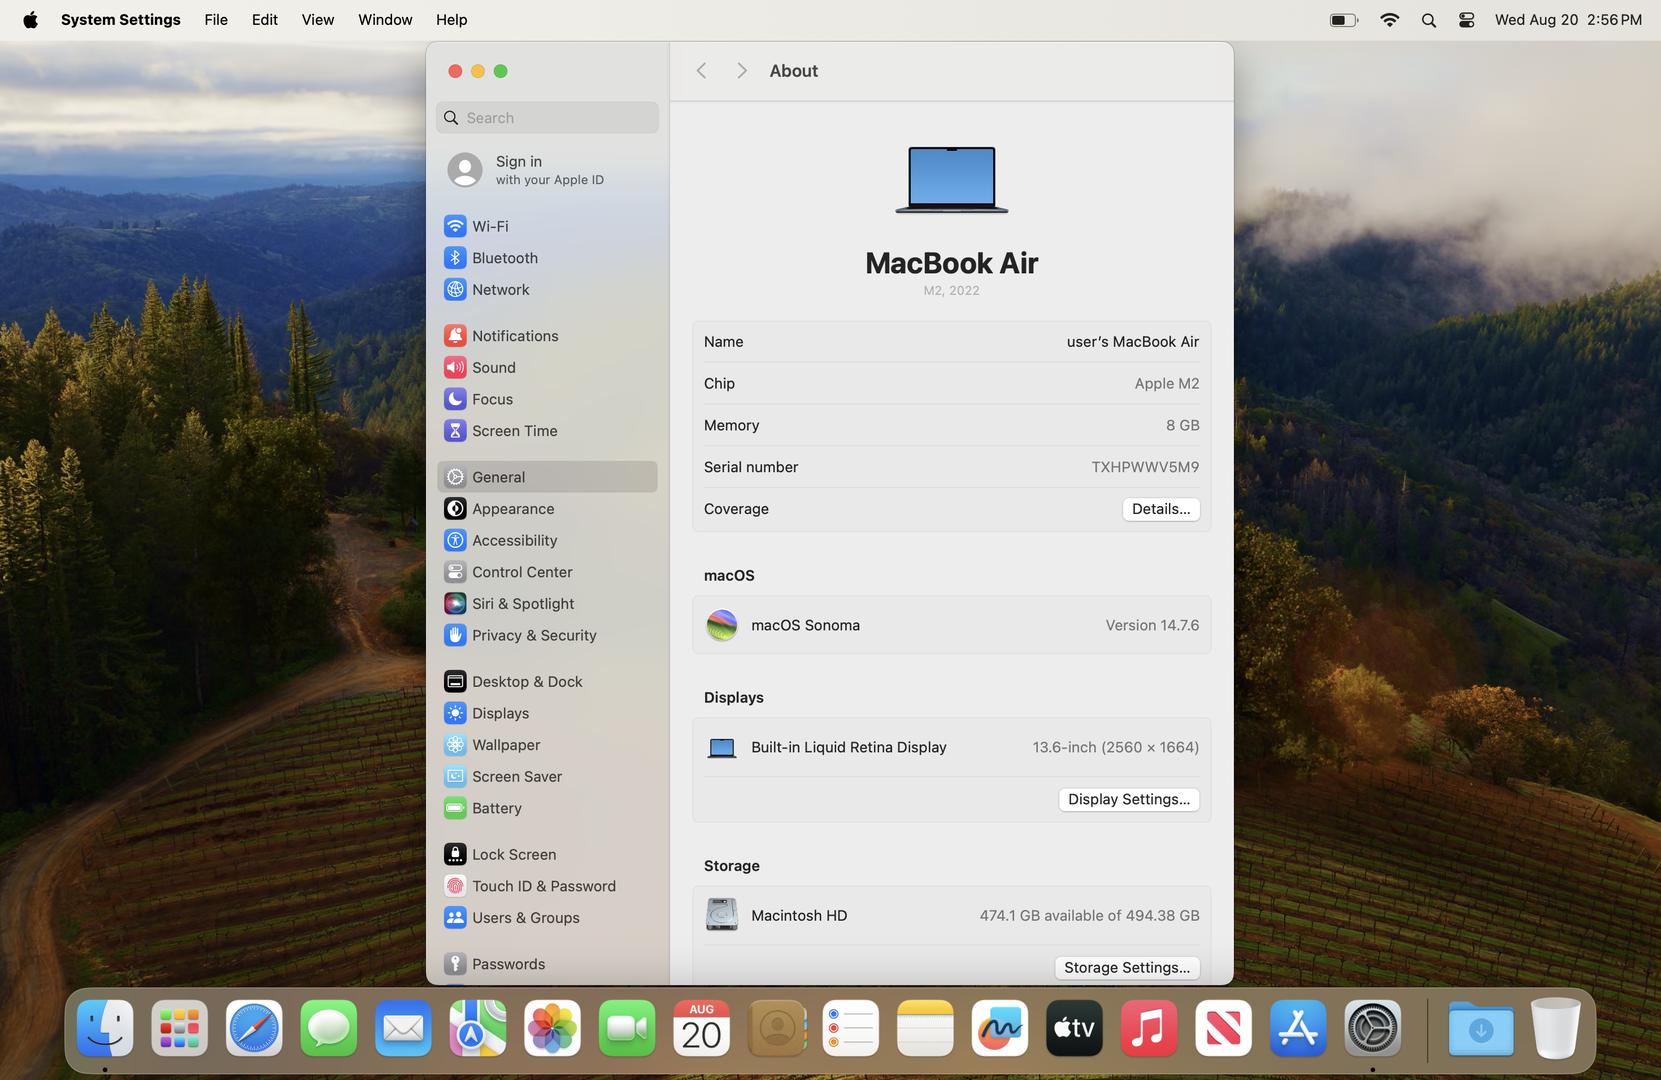1661x1080 pixels.
Task: Click the 8 GB memory value
Action: [1182, 426]
